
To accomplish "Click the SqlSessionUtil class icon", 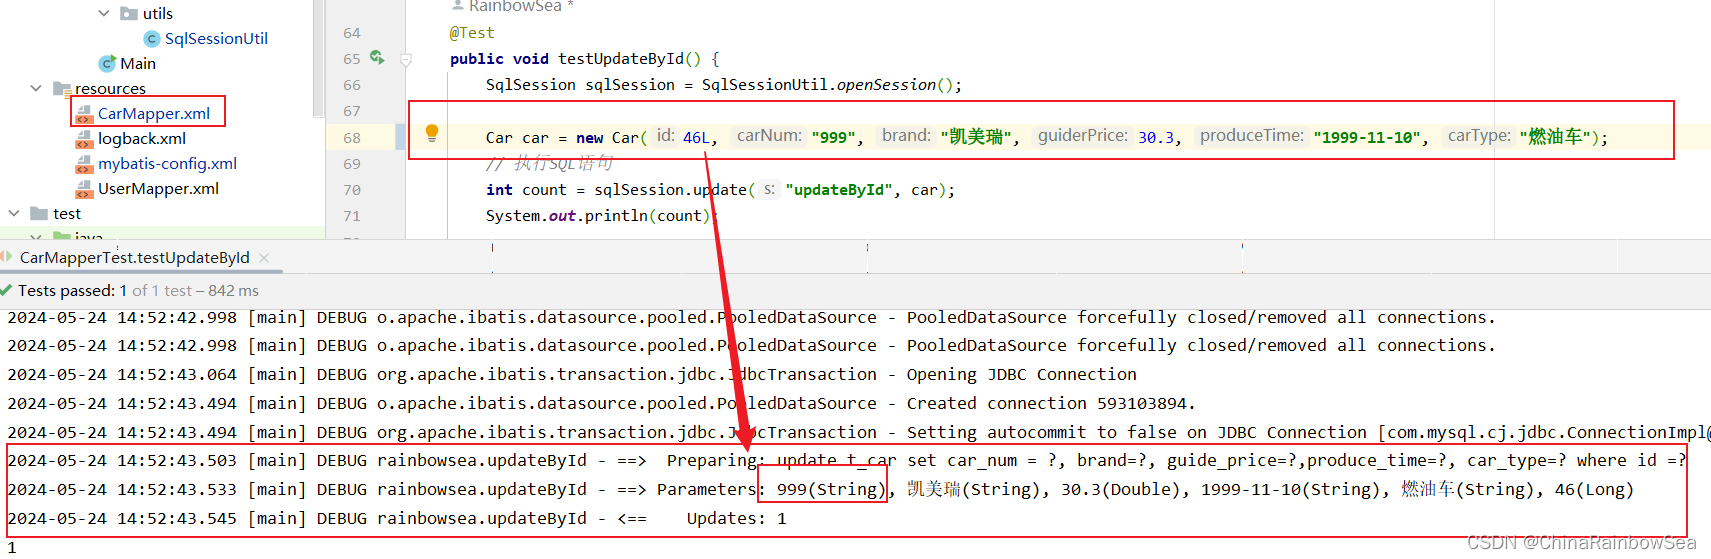I will (x=152, y=38).
